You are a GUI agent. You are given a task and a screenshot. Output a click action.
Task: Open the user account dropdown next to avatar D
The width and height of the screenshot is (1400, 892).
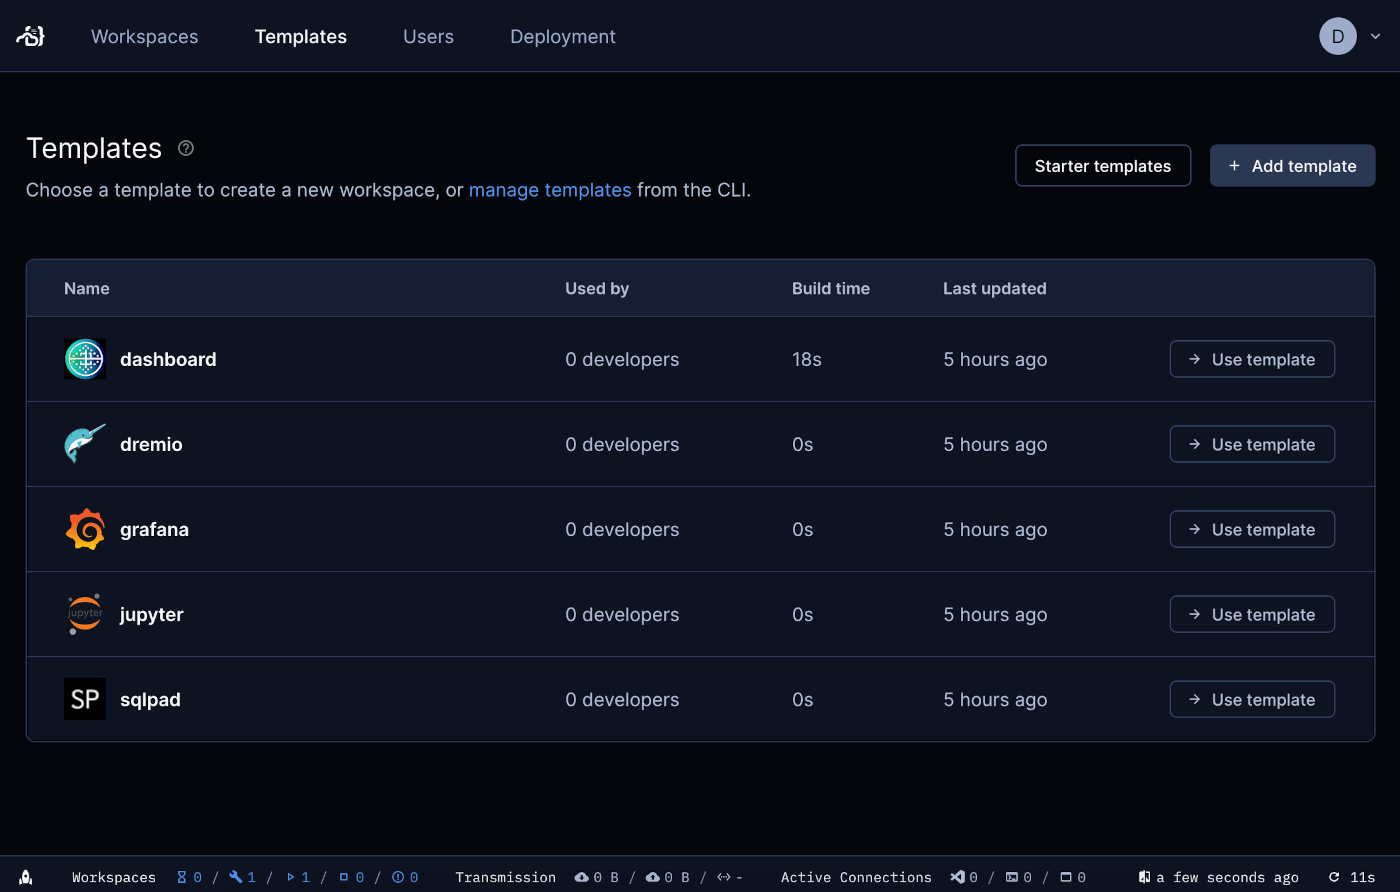click(1376, 36)
